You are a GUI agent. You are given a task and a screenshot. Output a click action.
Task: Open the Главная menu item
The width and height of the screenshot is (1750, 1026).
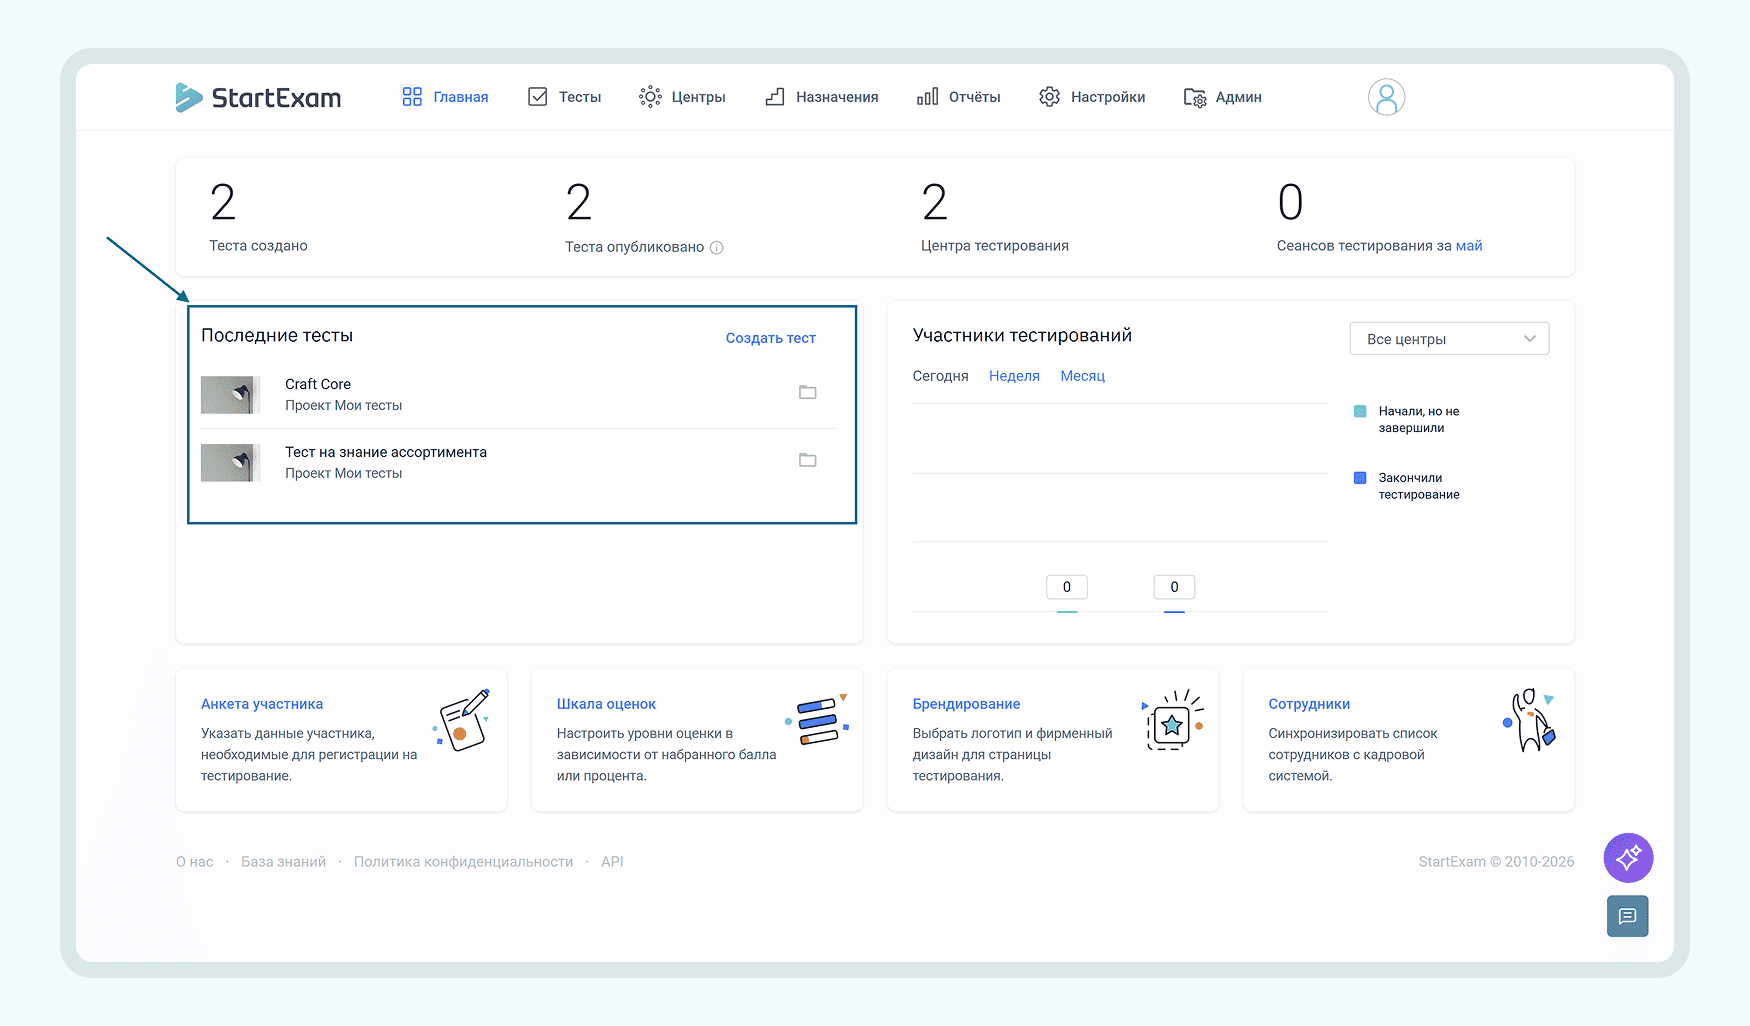click(445, 97)
